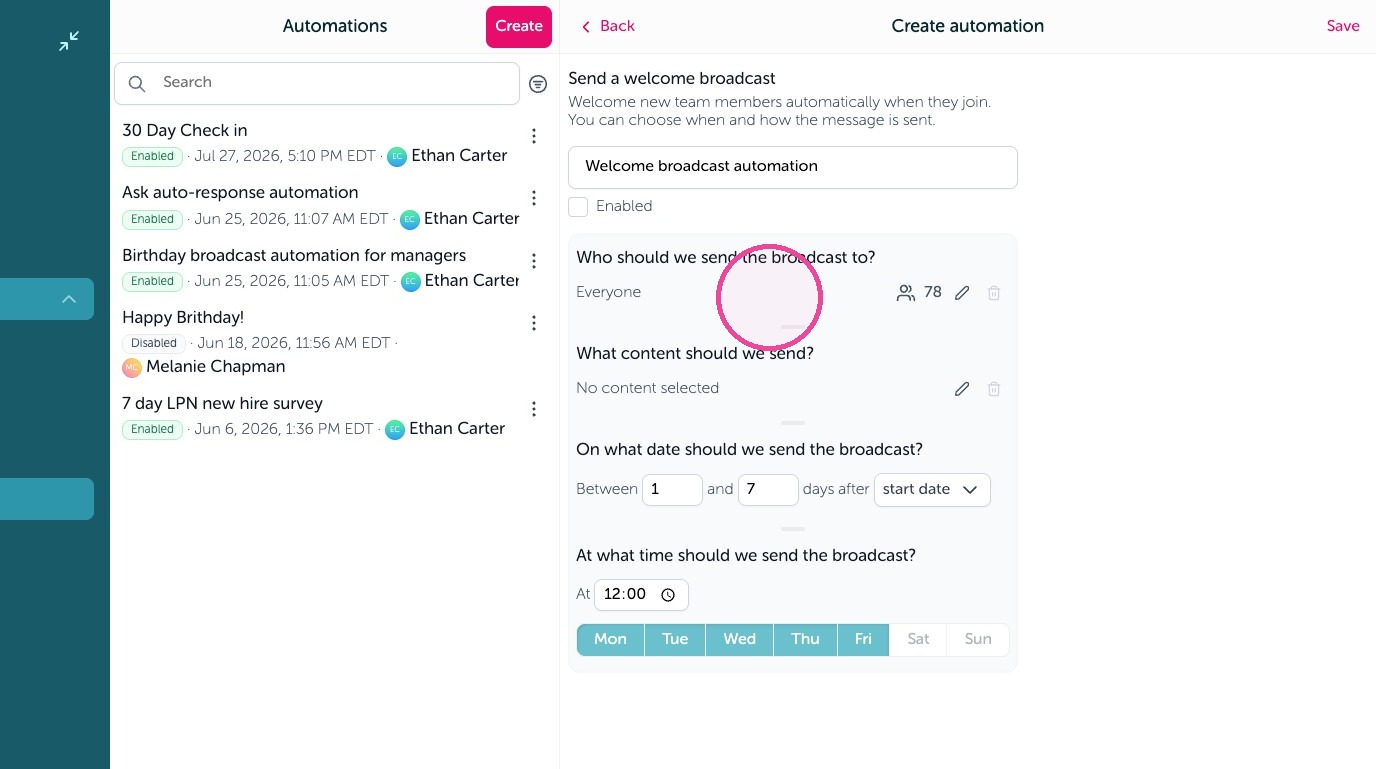
Task: Toggle the Mon day button
Action: coord(610,640)
